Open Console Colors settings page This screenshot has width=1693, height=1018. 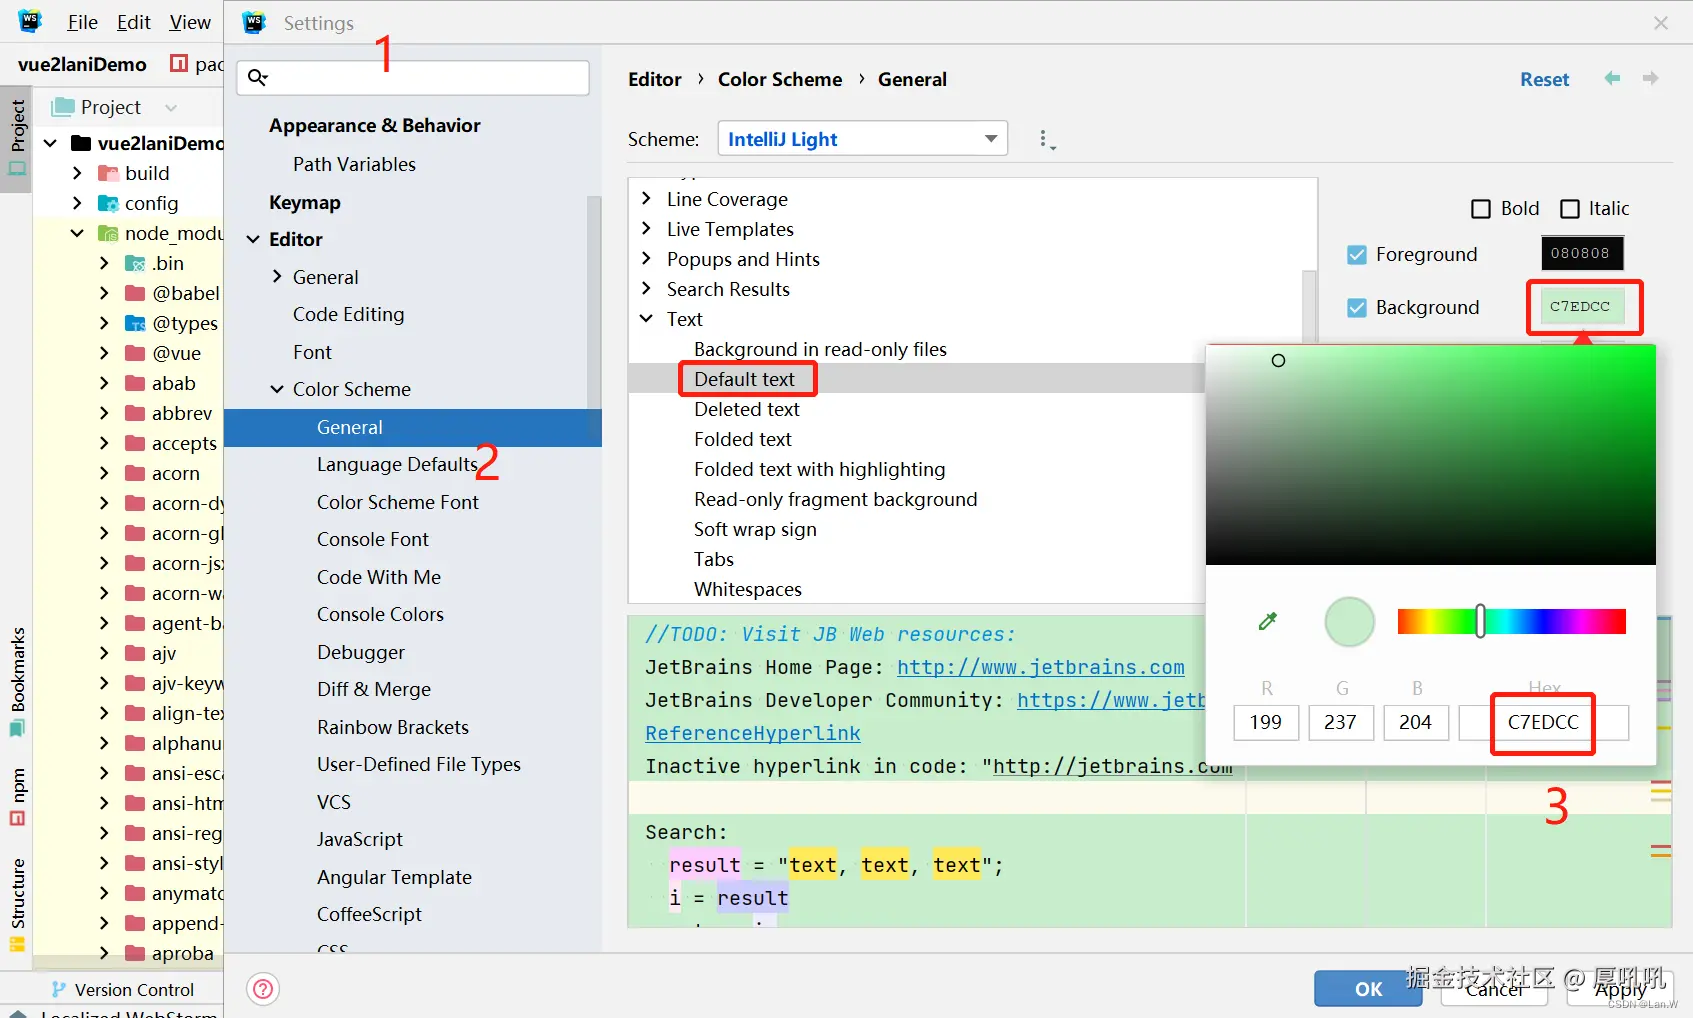tap(380, 614)
